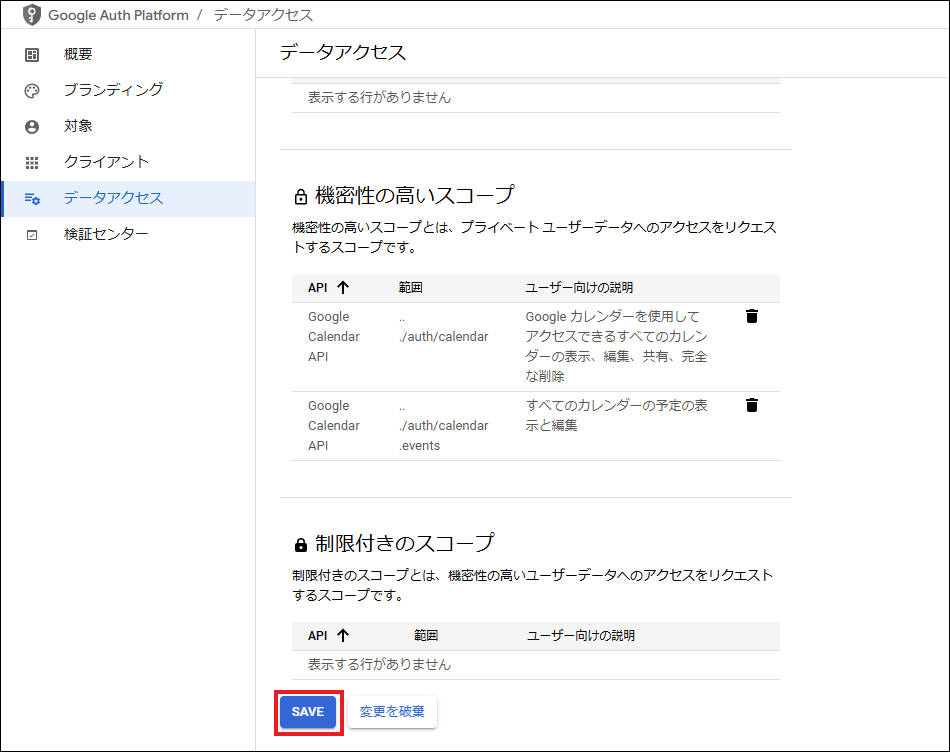Click the ユーザー向けの説明 header in restricted scopes
950x752 pixels.
tap(580, 636)
